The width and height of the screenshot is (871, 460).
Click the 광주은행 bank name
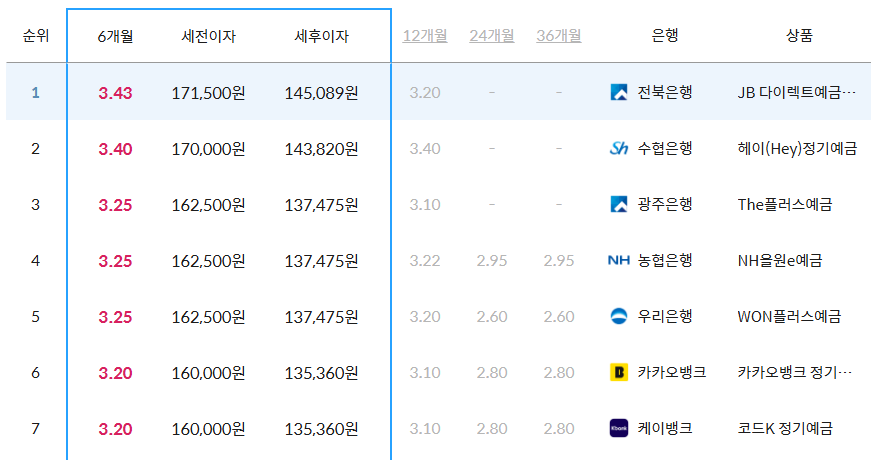pos(664,204)
